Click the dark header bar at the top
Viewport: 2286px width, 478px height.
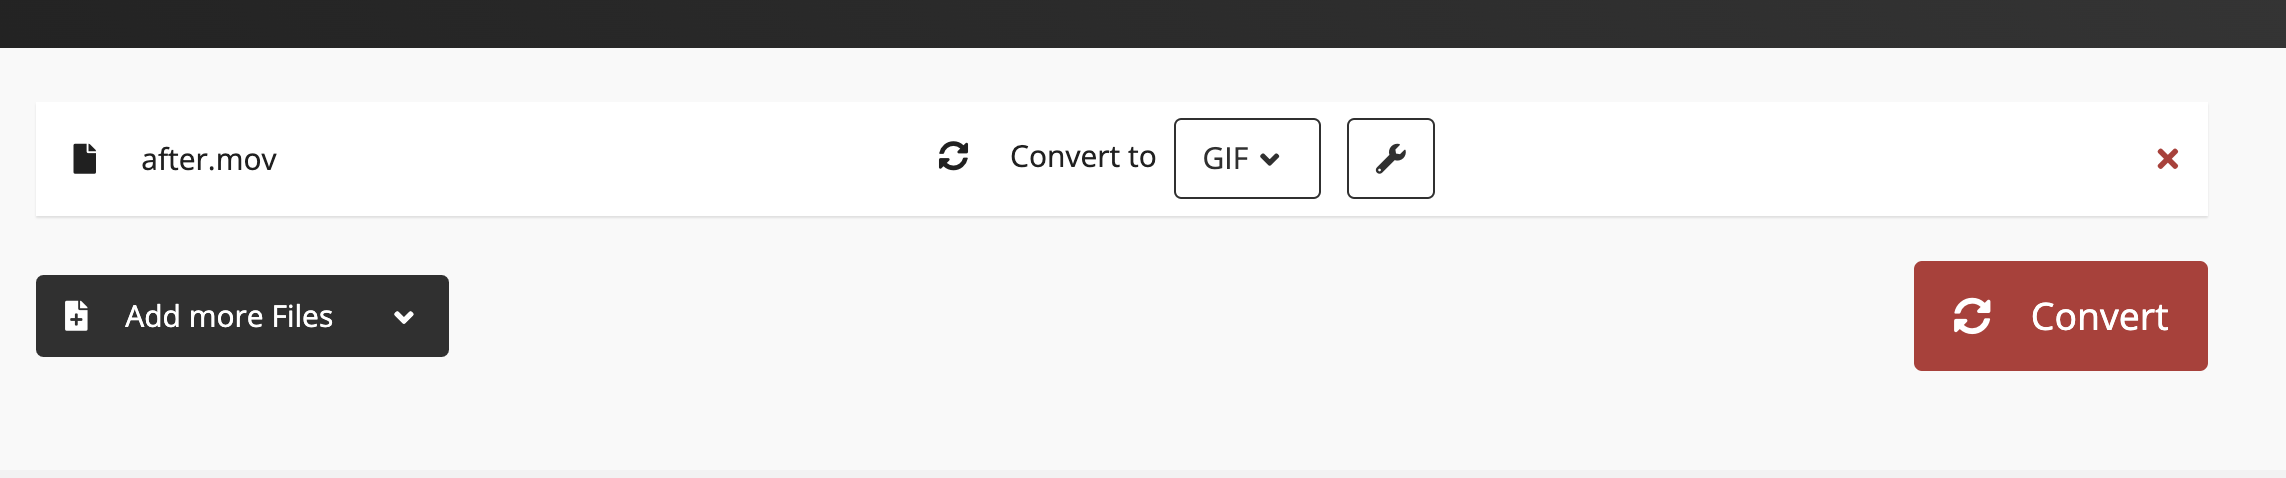coord(1143,23)
